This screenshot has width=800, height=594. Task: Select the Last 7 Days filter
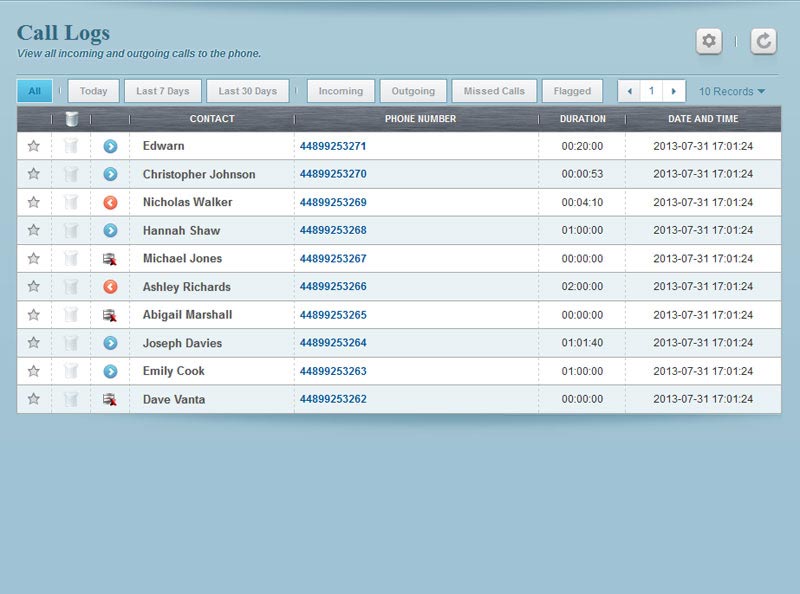[x=163, y=91]
